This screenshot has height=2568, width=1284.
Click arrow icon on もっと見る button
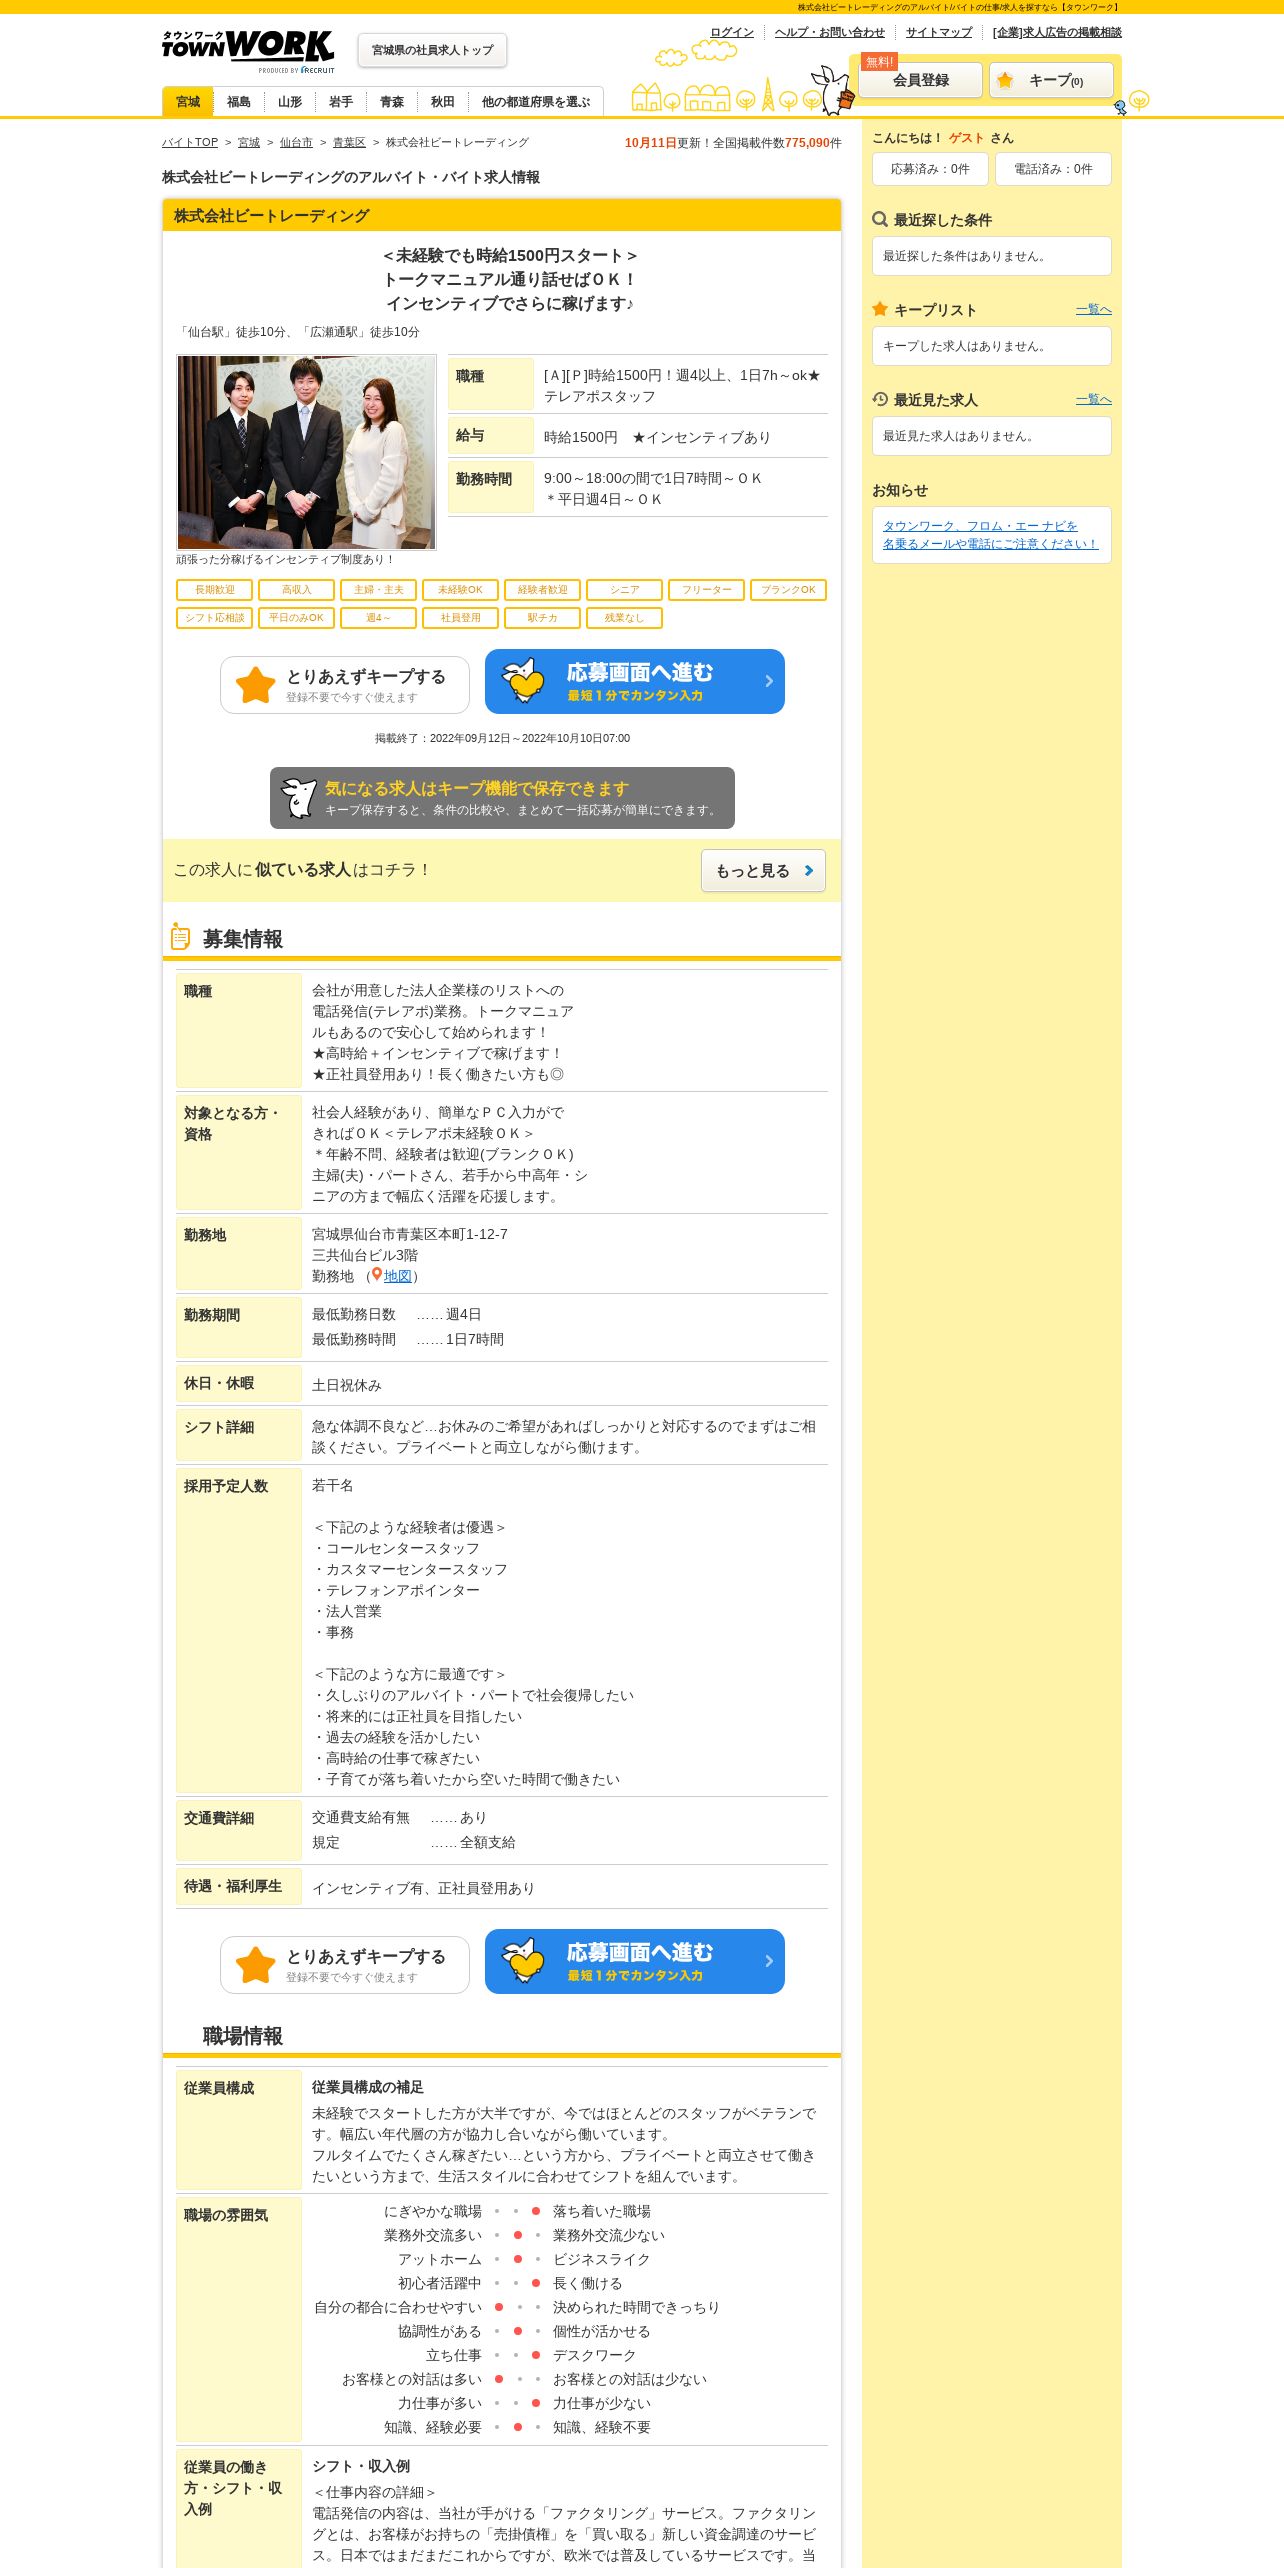(809, 871)
